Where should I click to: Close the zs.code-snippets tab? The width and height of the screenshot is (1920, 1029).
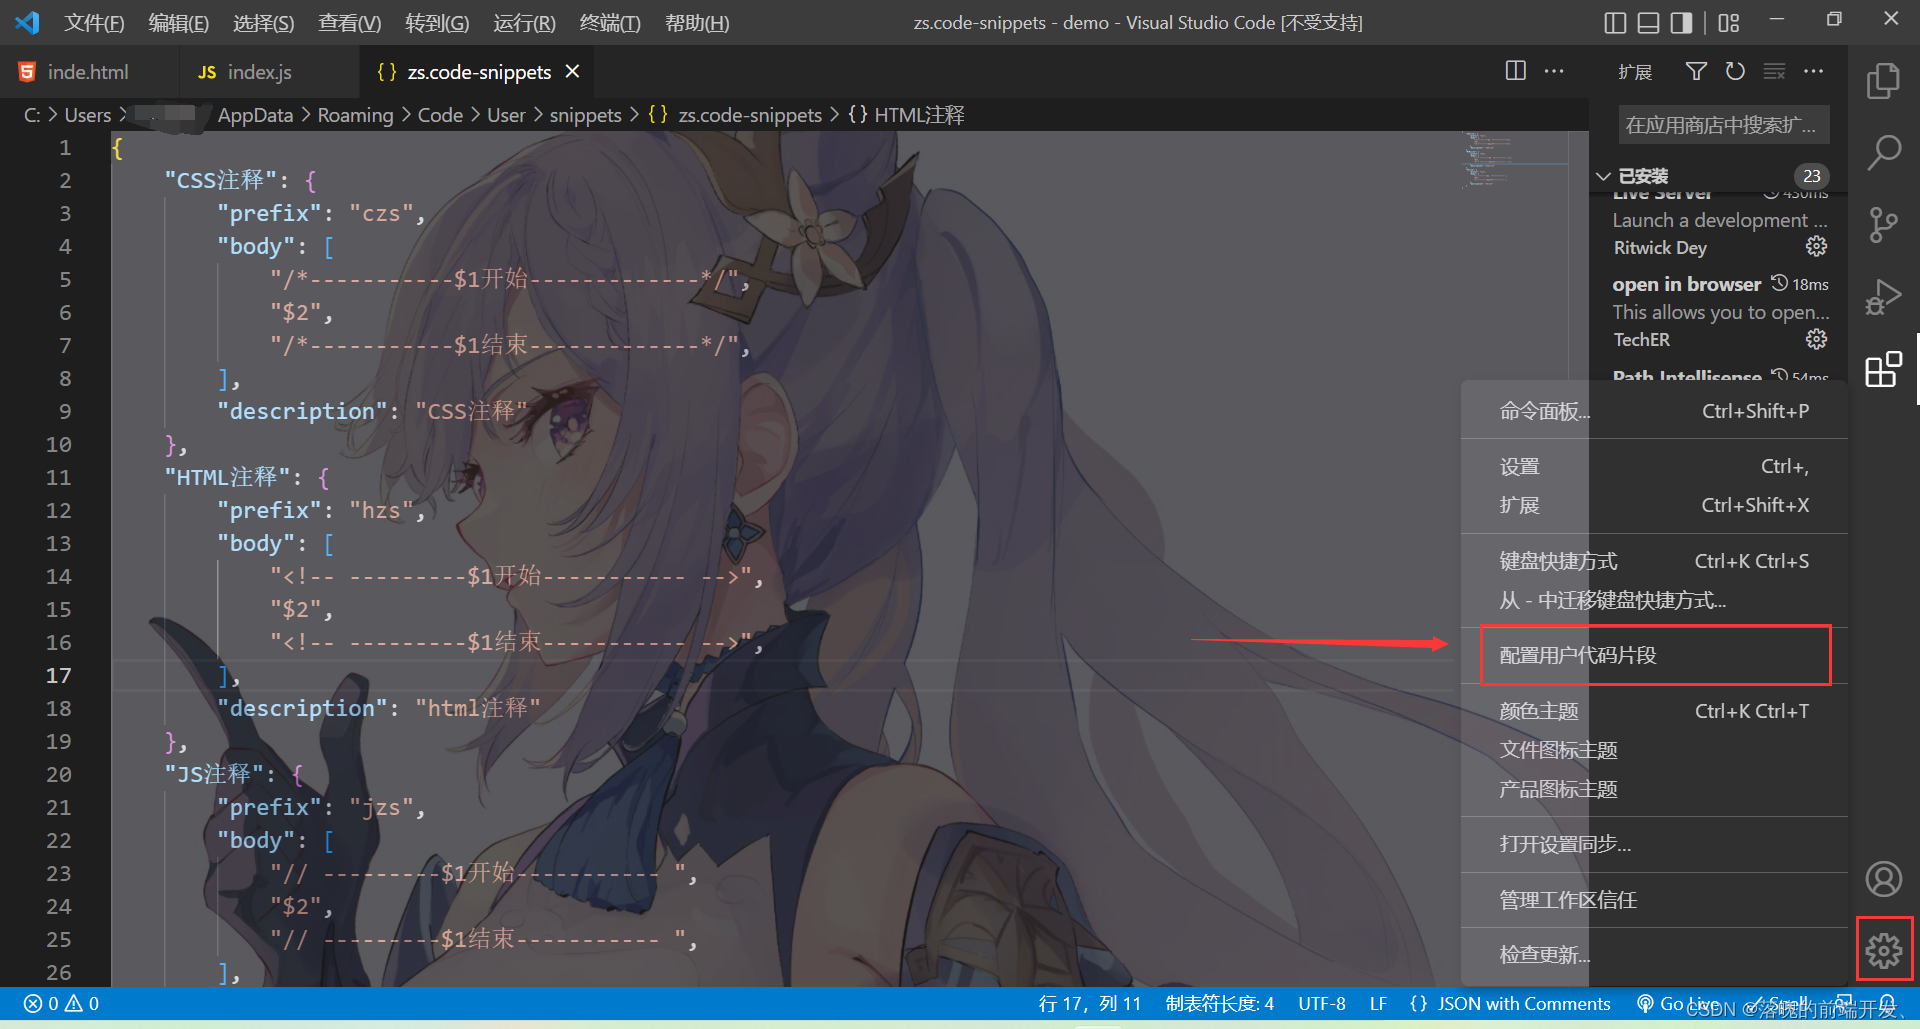[x=572, y=71]
